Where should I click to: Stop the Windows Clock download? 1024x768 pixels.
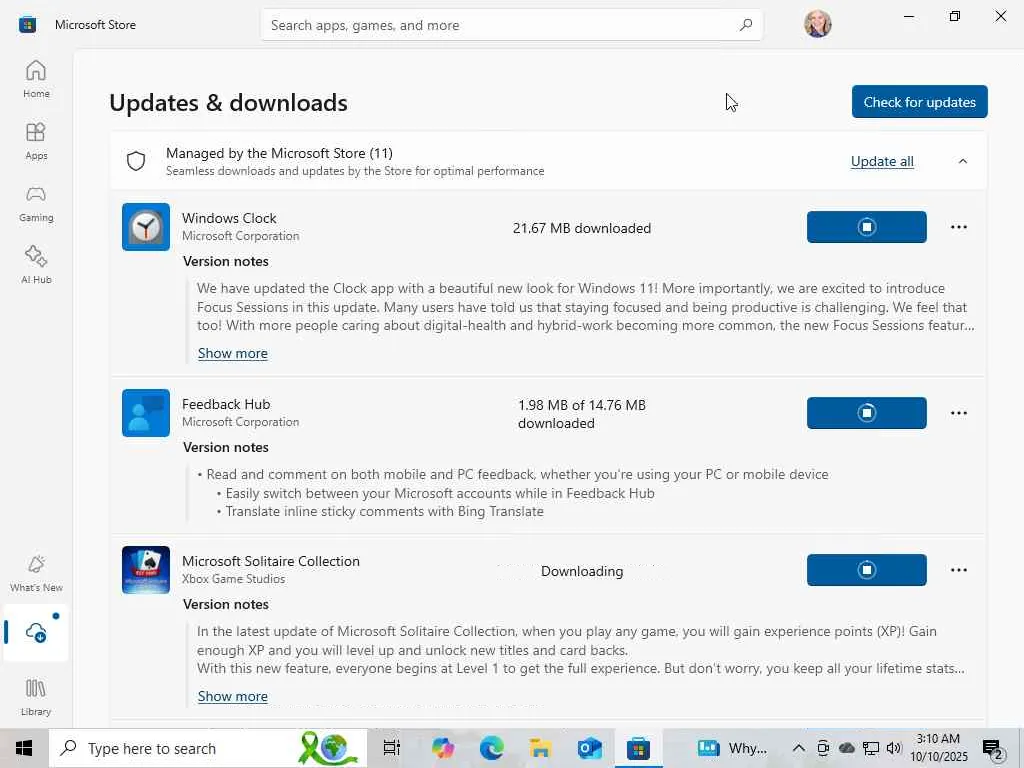pyautogui.click(x=867, y=227)
